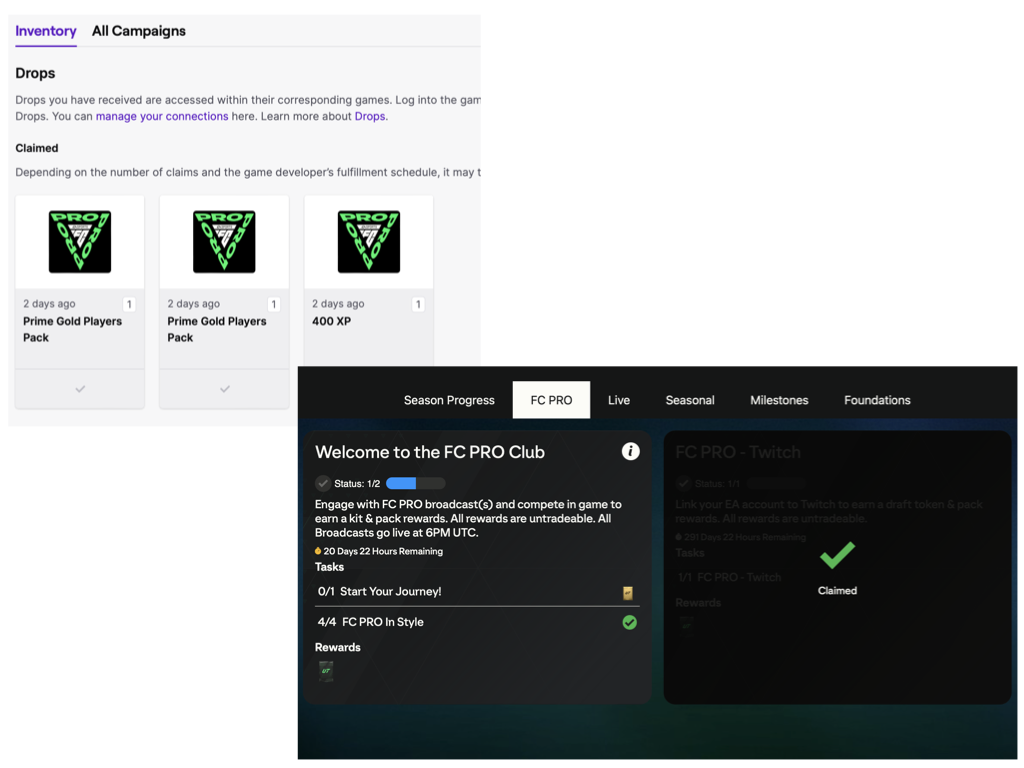This screenshot has width=1024, height=768.
Task: Click the 400 XP drop name
Action: [331, 321]
